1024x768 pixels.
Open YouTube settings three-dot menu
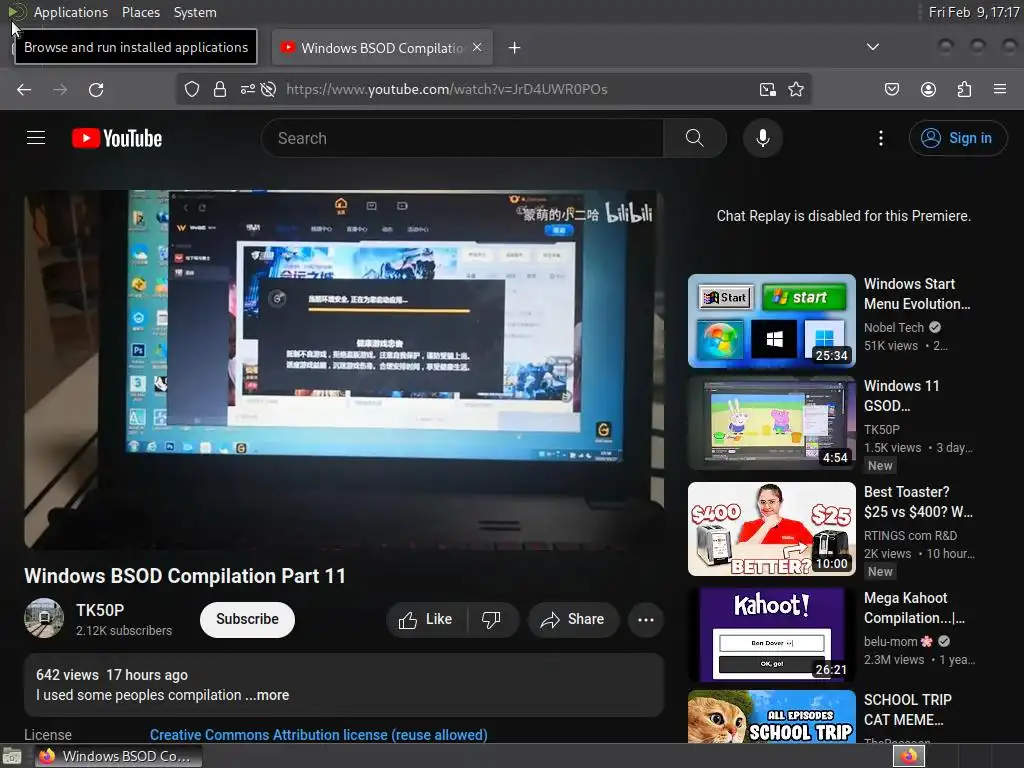[881, 138]
